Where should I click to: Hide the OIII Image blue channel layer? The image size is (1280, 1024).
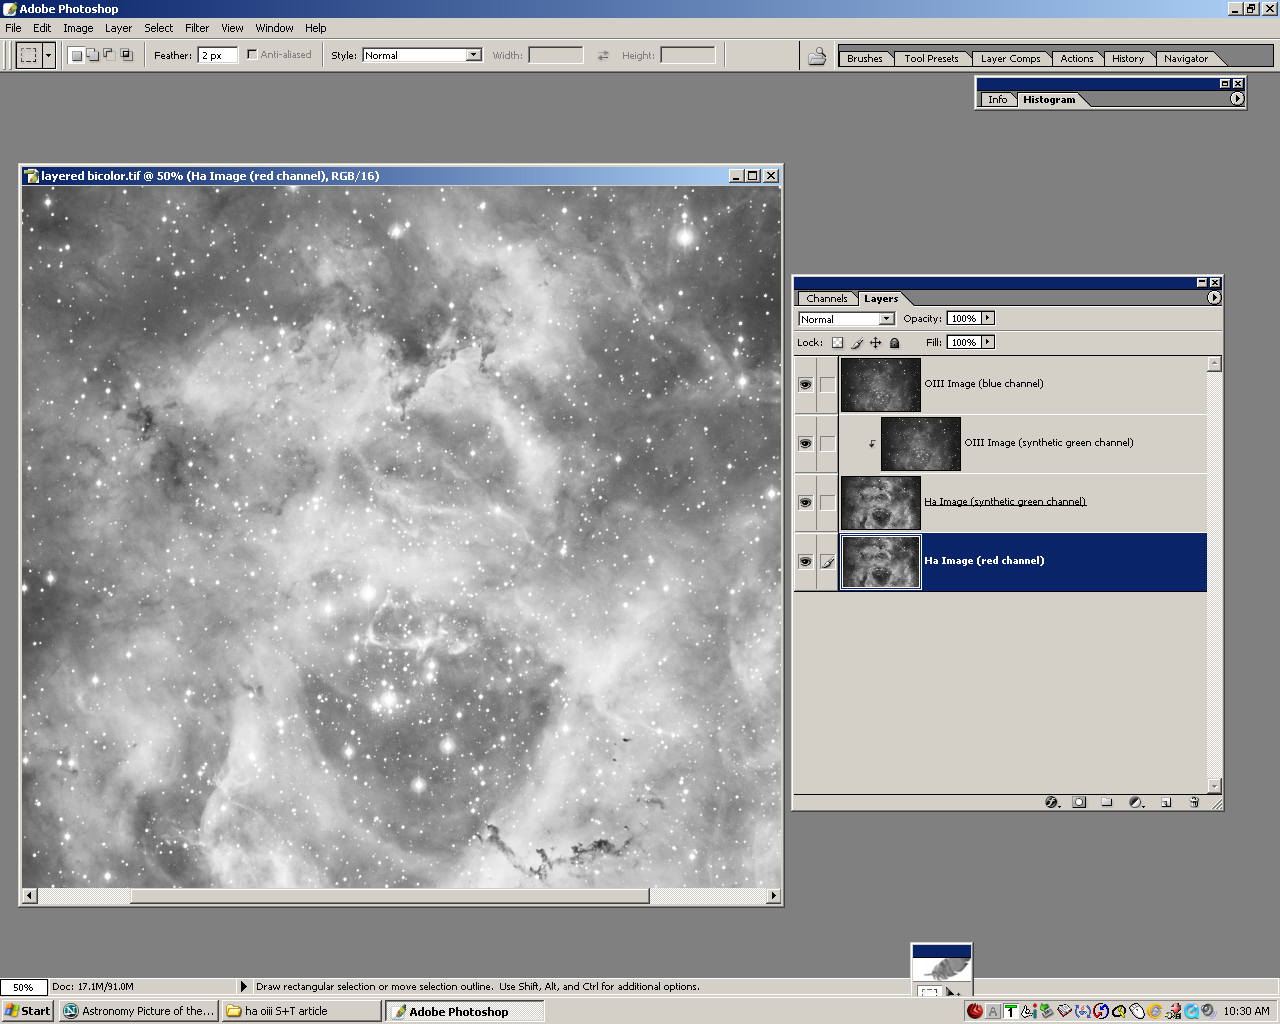[805, 384]
